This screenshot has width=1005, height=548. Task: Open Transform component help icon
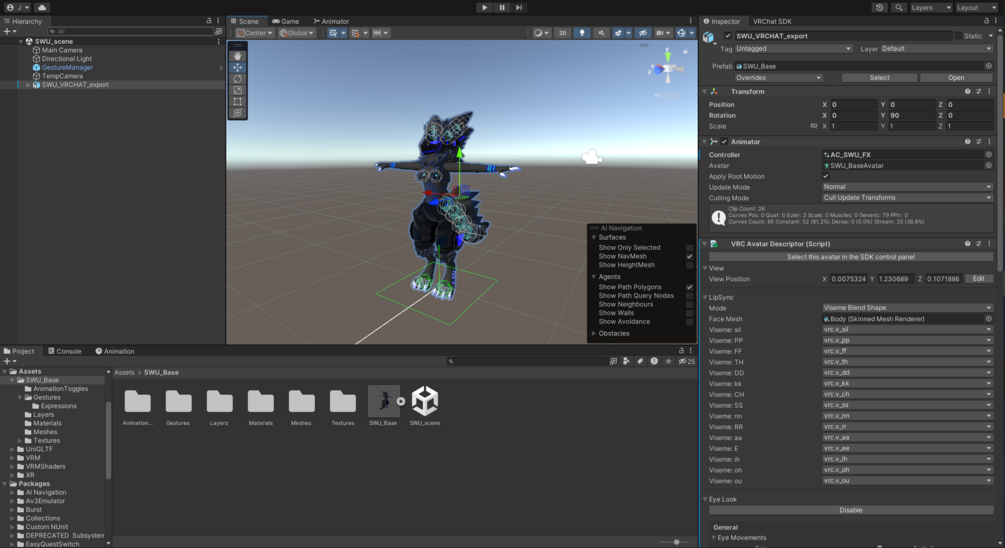click(x=967, y=92)
